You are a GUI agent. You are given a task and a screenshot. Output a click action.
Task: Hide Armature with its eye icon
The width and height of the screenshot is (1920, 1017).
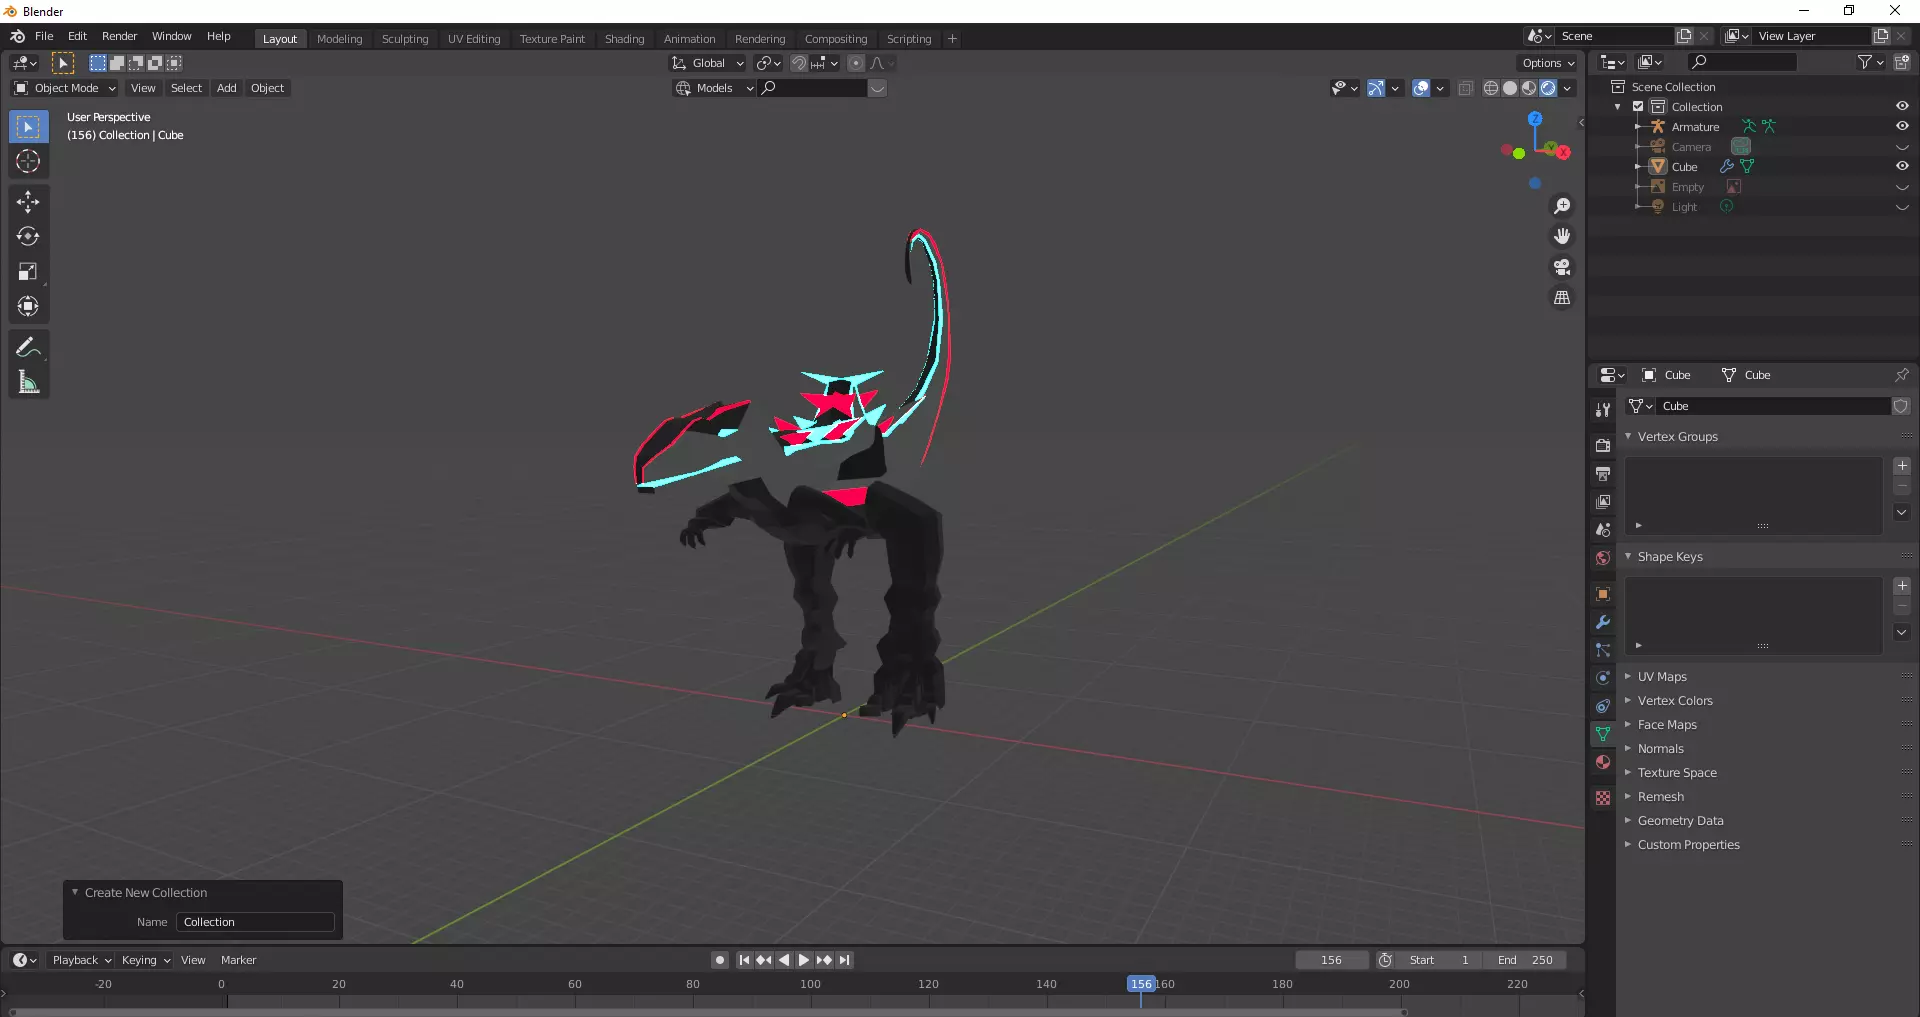pyautogui.click(x=1902, y=126)
